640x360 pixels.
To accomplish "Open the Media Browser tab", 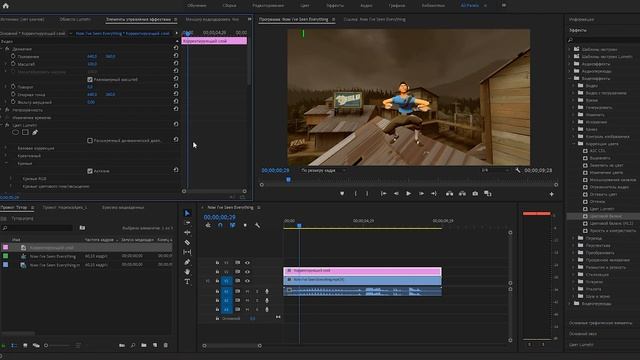I will (123, 207).
